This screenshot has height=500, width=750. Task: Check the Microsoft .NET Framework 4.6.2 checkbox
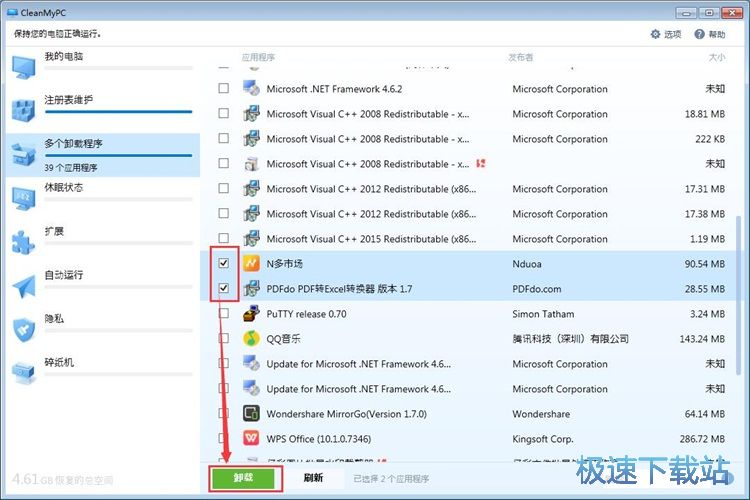[223, 88]
